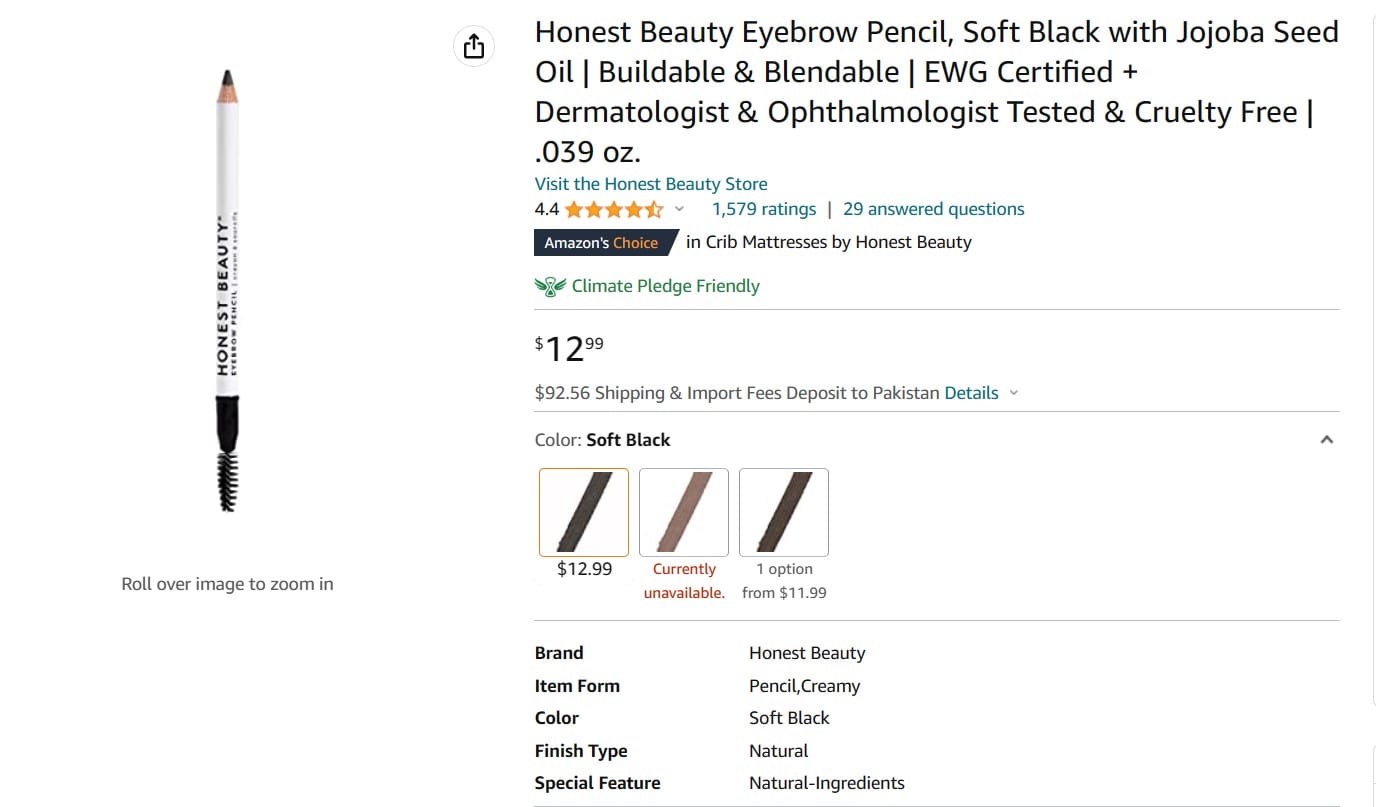
Task: Select the Soft Black color swatch
Action: (x=584, y=512)
